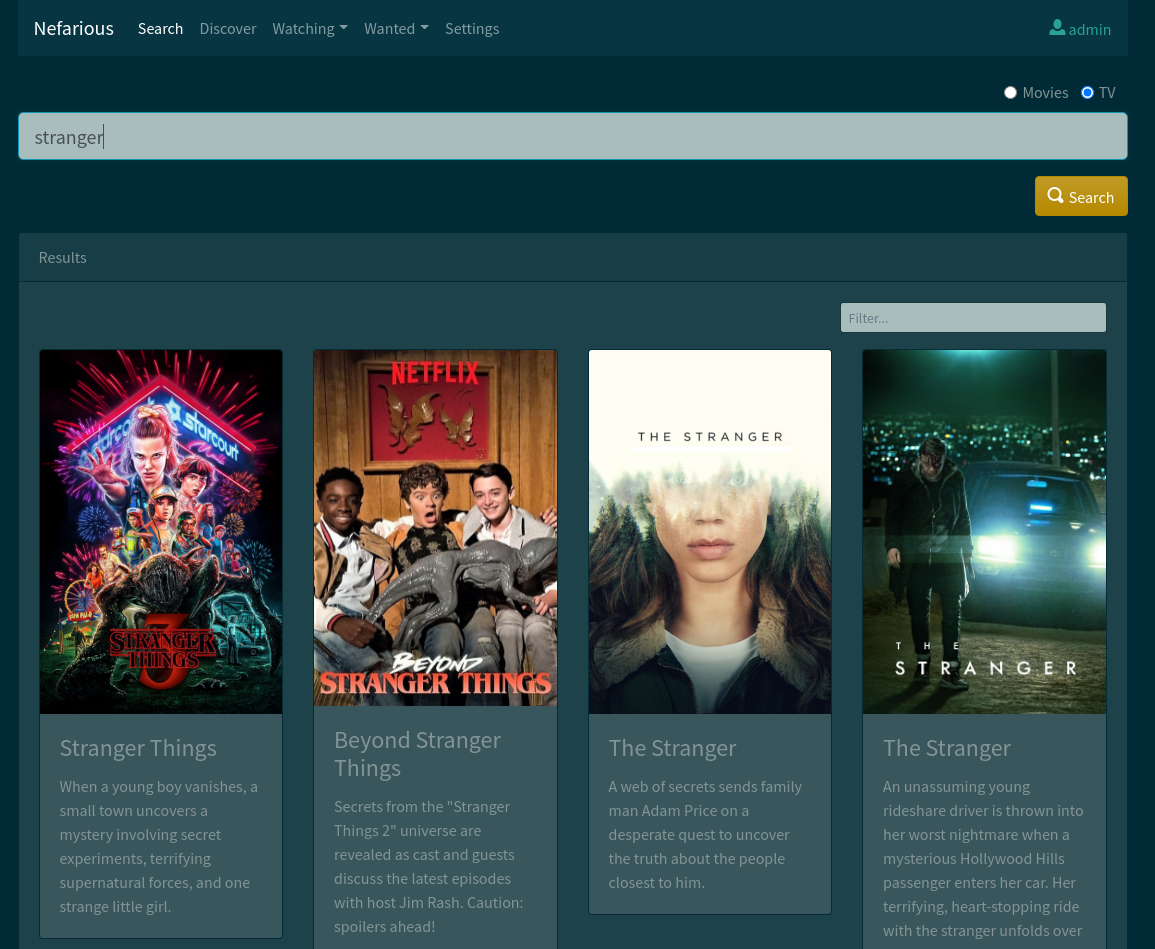Click the 'Secrets from the Stranger Things 2' description

tap(429, 866)
